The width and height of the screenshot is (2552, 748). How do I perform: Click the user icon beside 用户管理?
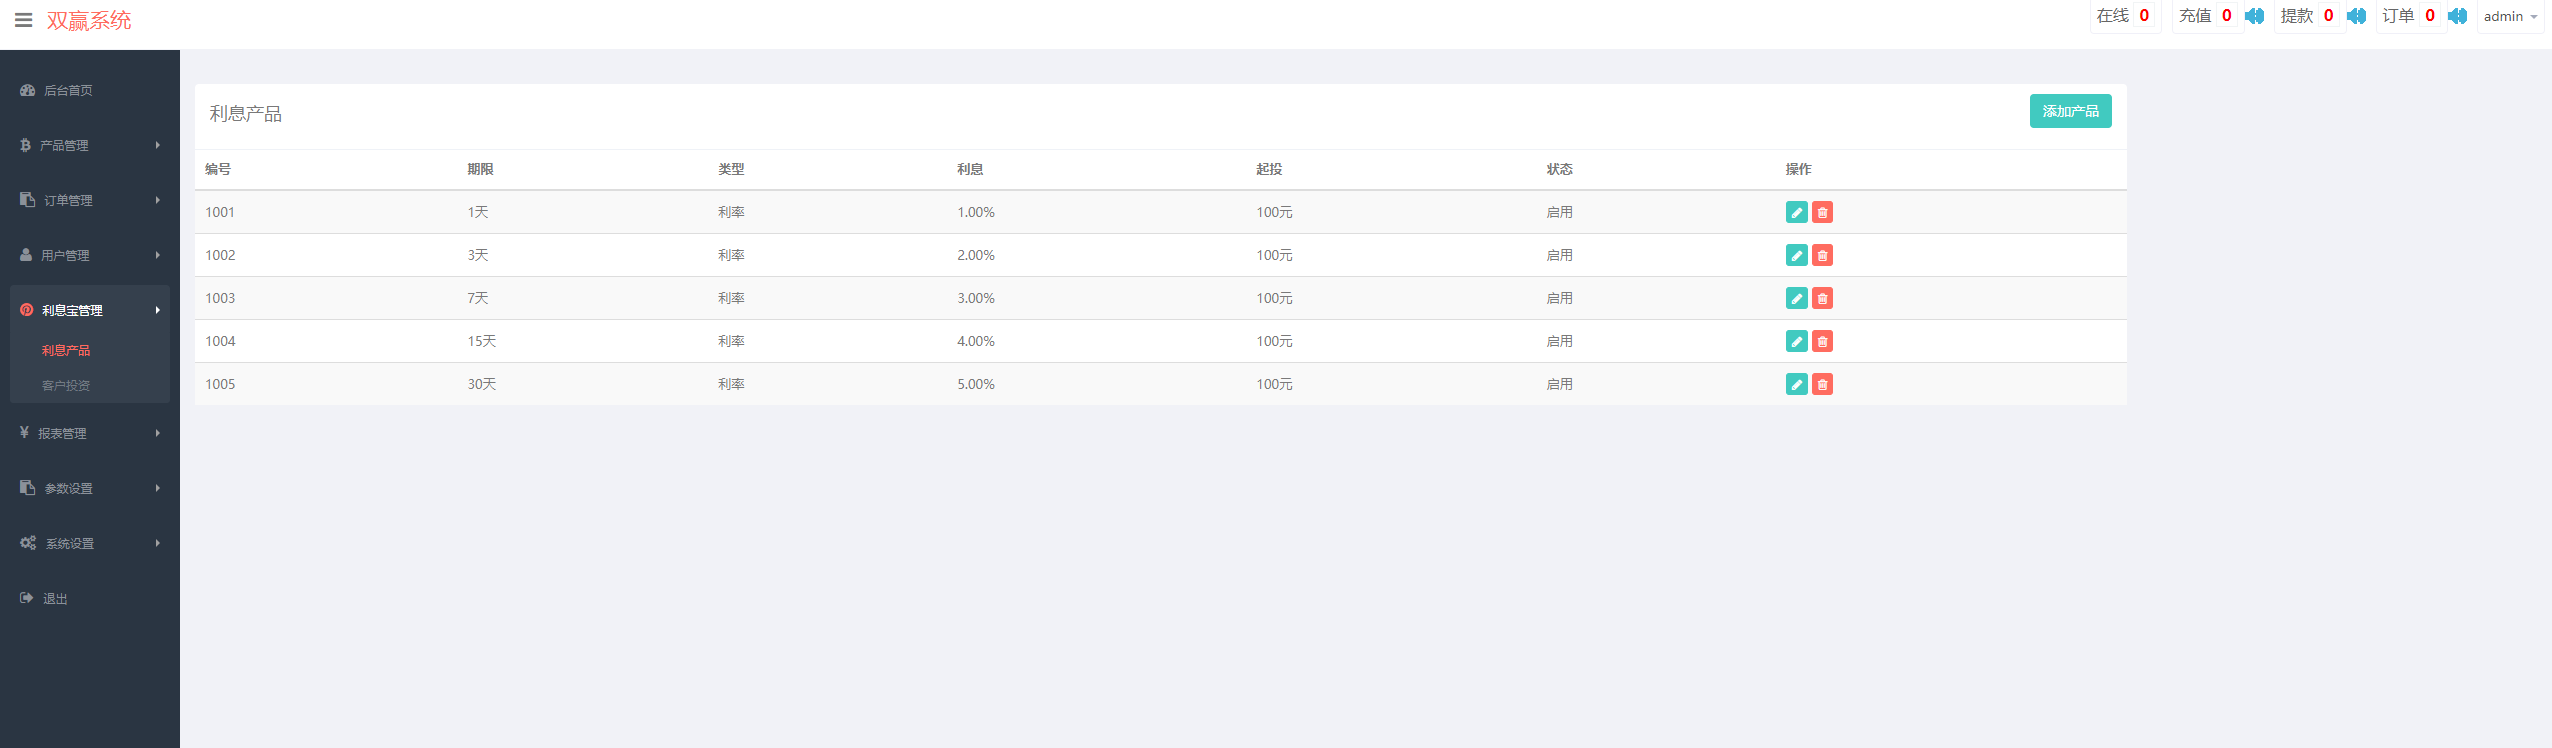tap(26, 255)
